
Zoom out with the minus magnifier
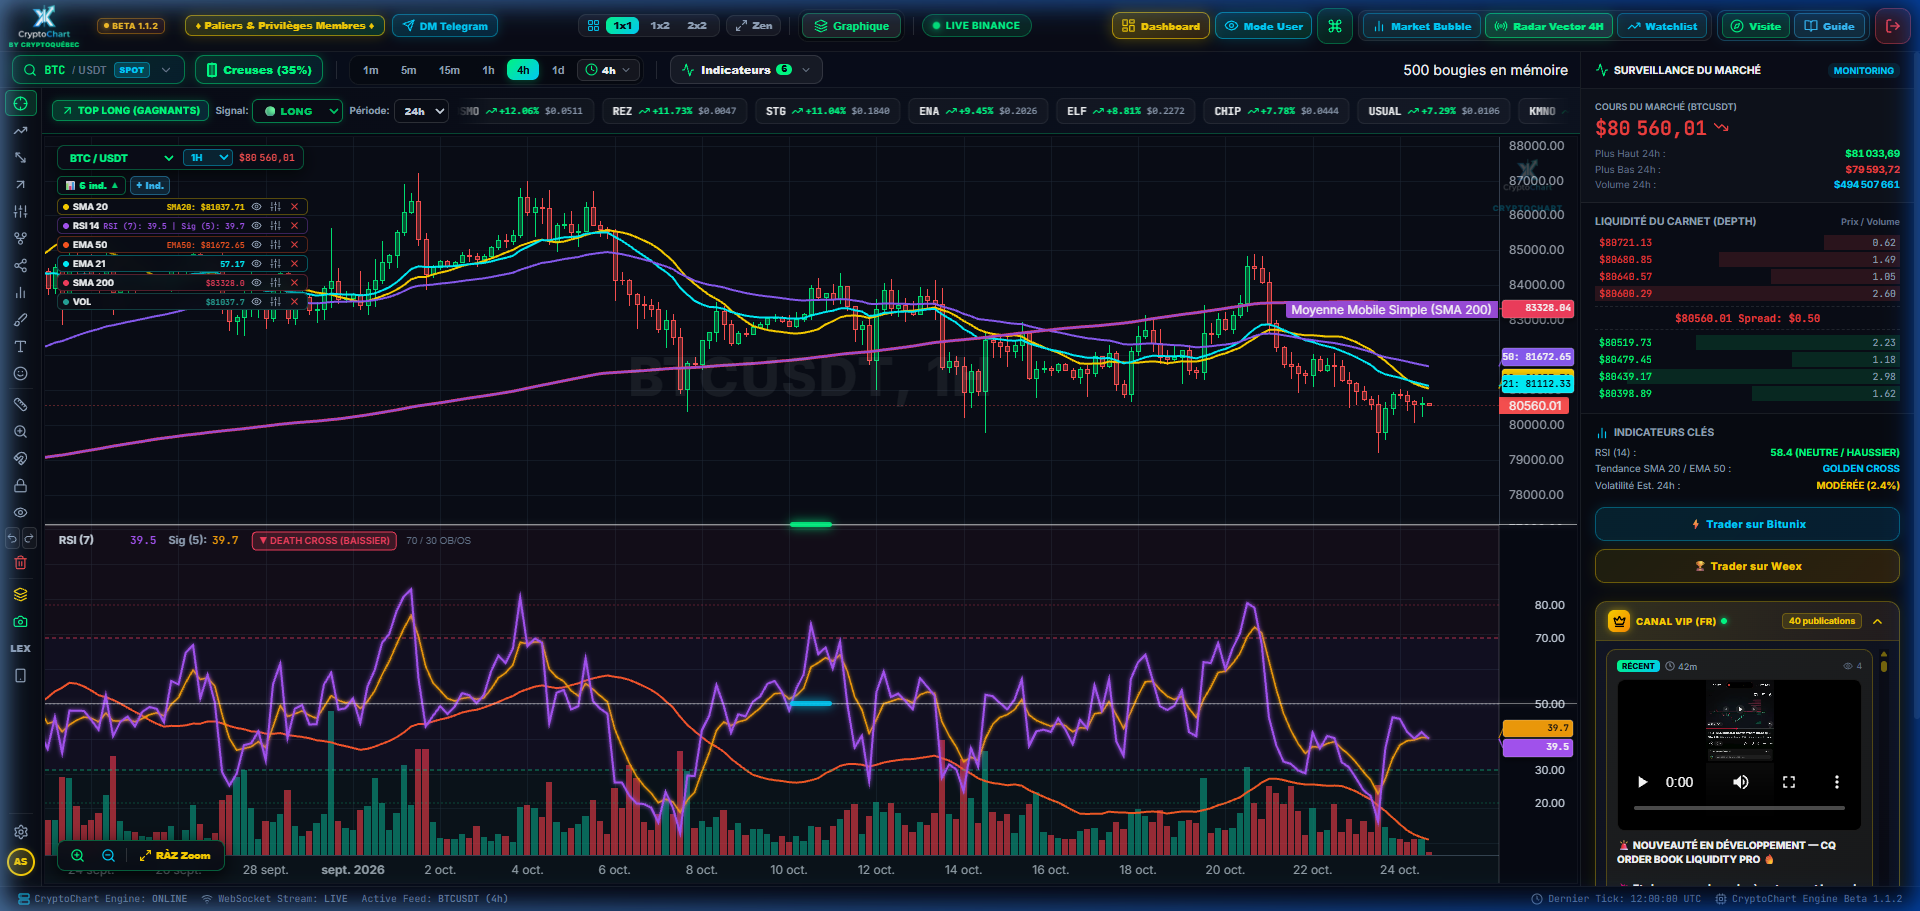[x=108, y=856]
